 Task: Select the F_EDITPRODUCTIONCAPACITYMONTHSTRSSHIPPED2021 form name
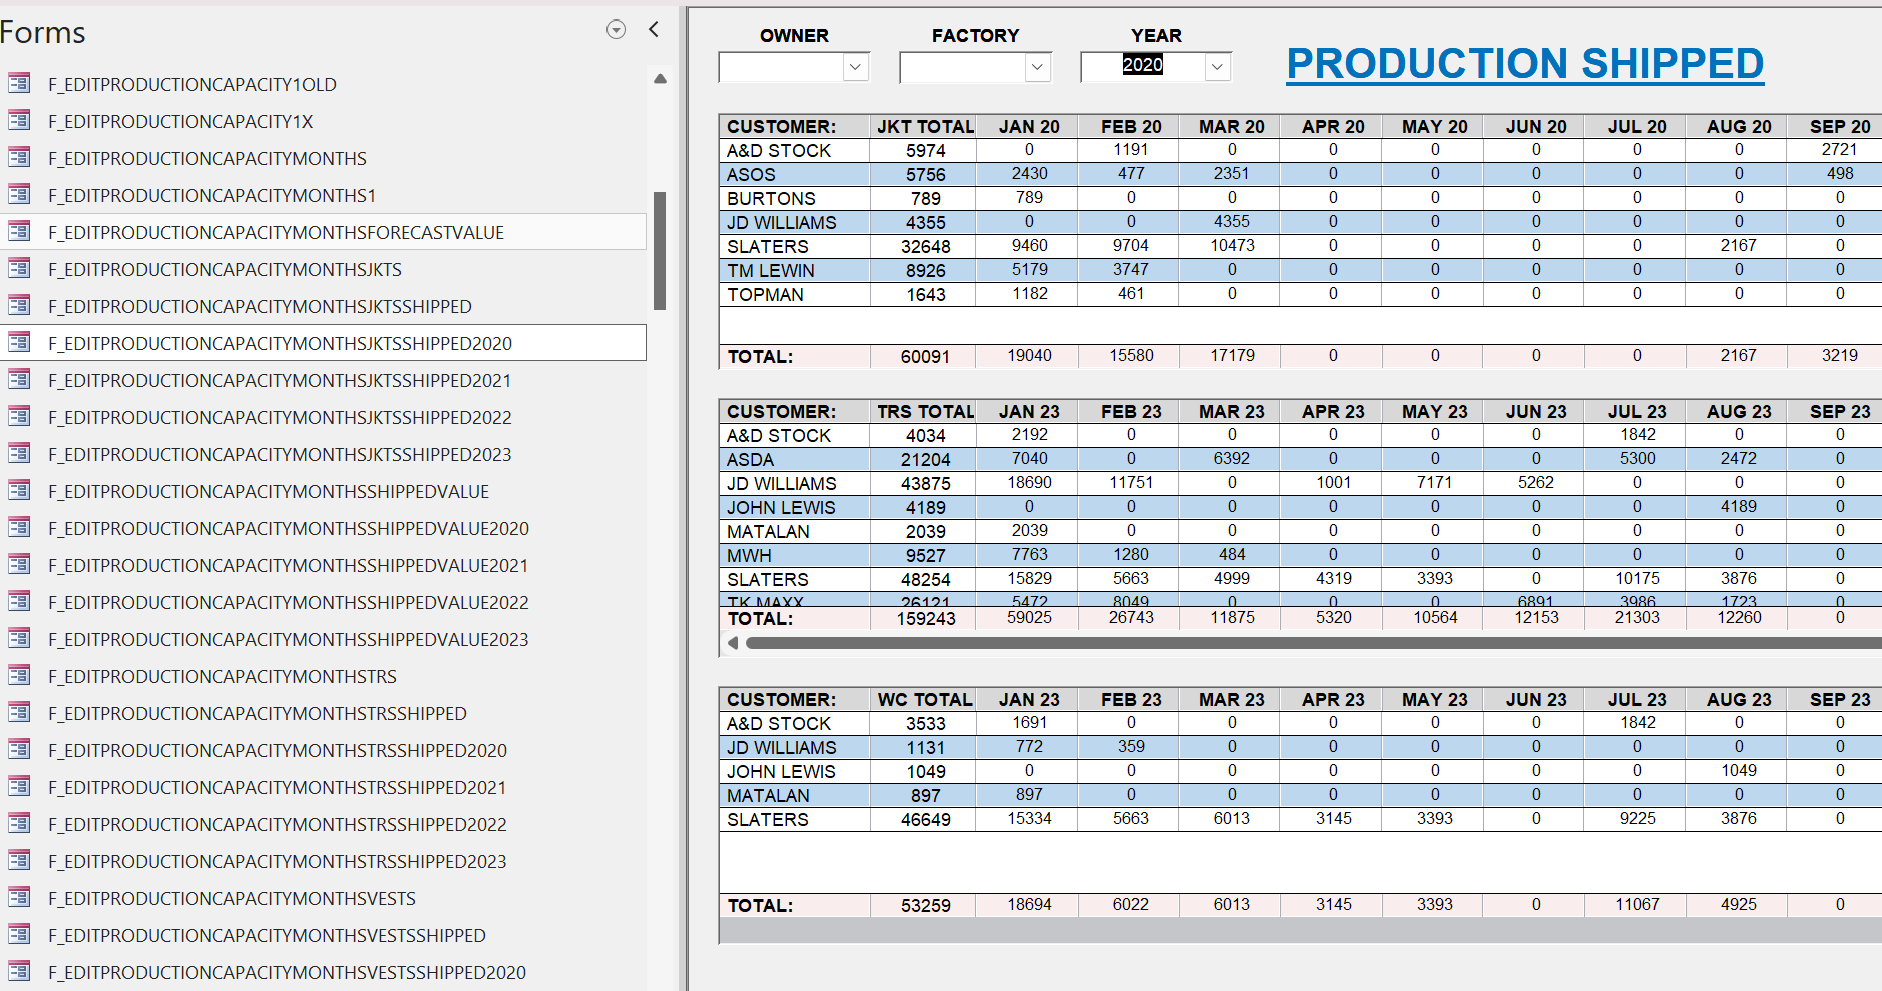point(277,787)
